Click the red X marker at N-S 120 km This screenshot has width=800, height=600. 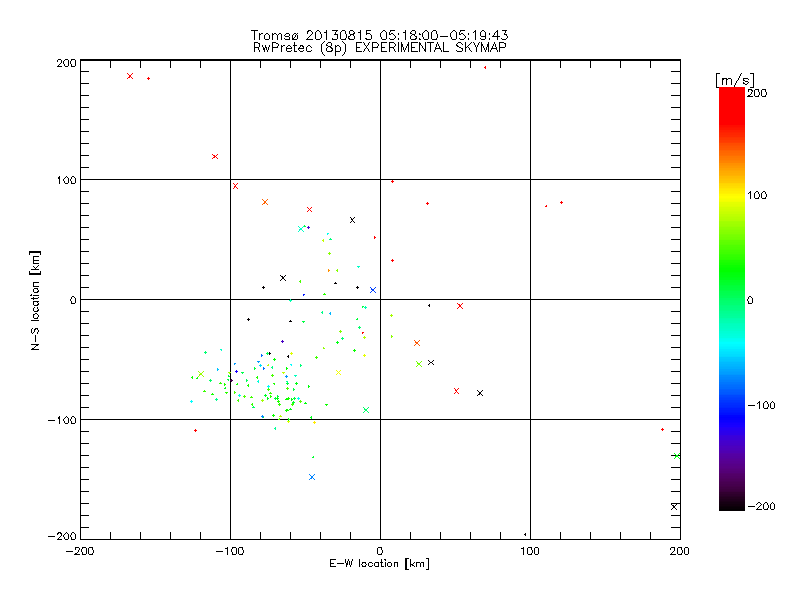[215, 157]
